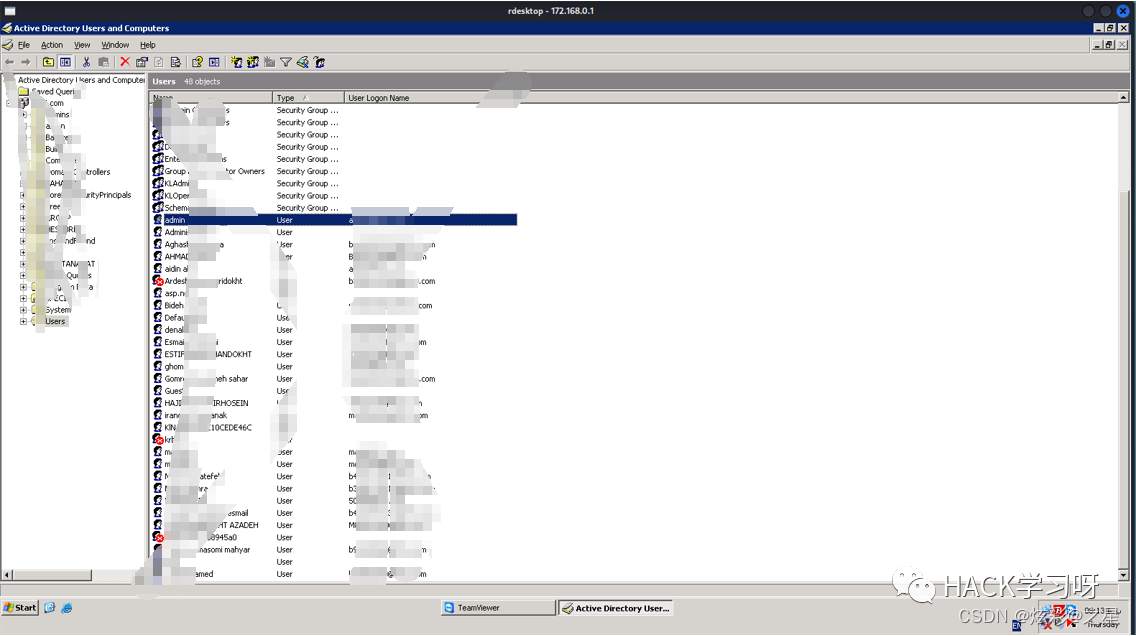1136x636 pixels.
Task: Select the user row ending in "nasomi mahyar"
Action: [x=335, y=550]
